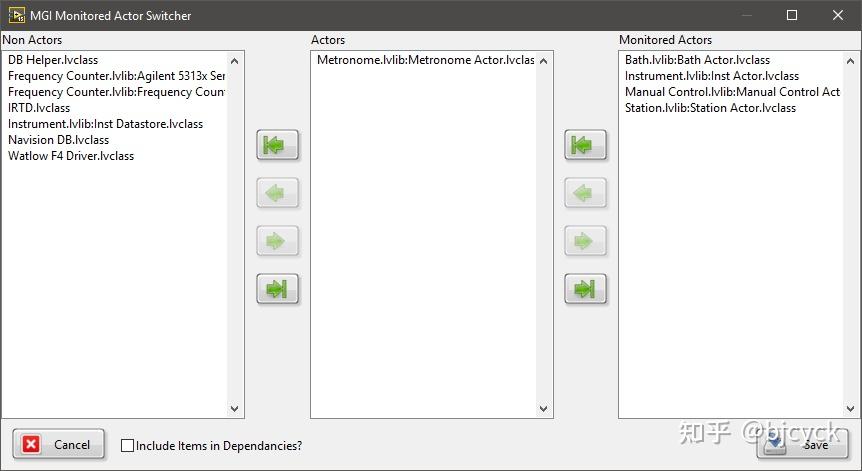Click the Save button
Screen dimensions: 862x471
(802, 444)
